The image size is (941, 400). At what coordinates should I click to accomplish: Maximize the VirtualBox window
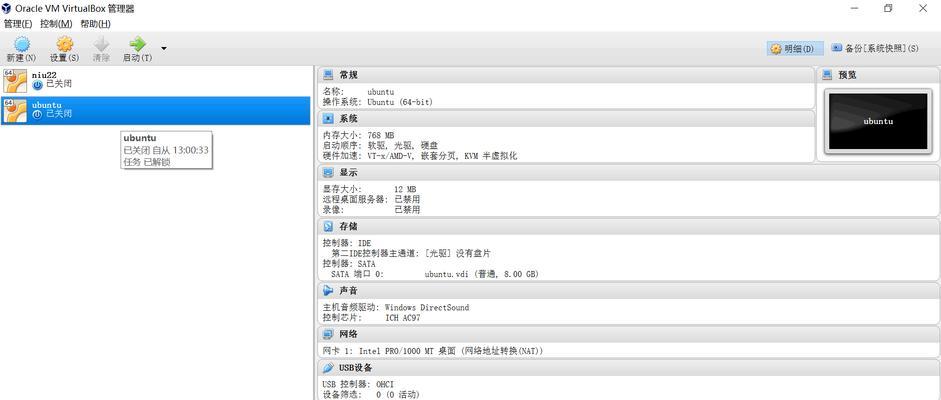click(x=888, y=8)
